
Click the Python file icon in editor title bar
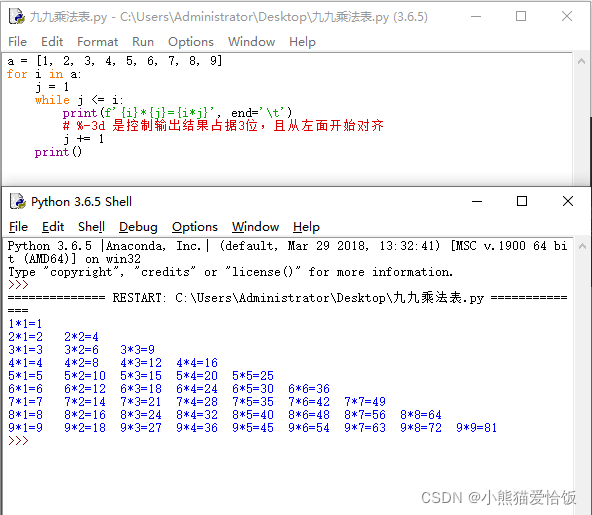tap(17, 17)
